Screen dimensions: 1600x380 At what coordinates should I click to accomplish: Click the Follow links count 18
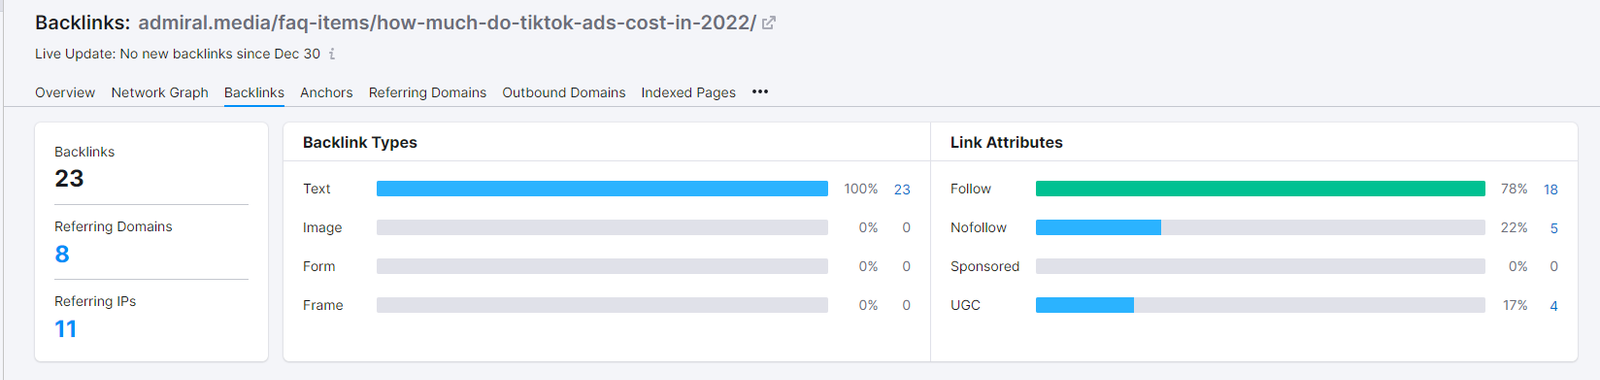click(x=1550, y=189)
